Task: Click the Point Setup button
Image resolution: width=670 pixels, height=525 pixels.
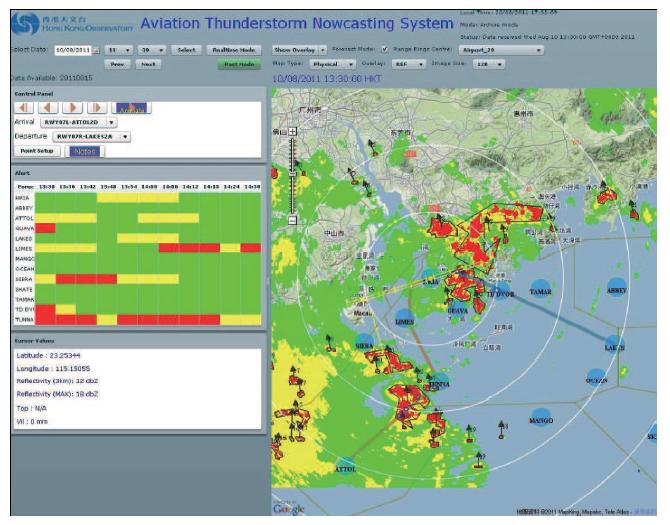Action: pyautogui.click(x=38, y=150)
